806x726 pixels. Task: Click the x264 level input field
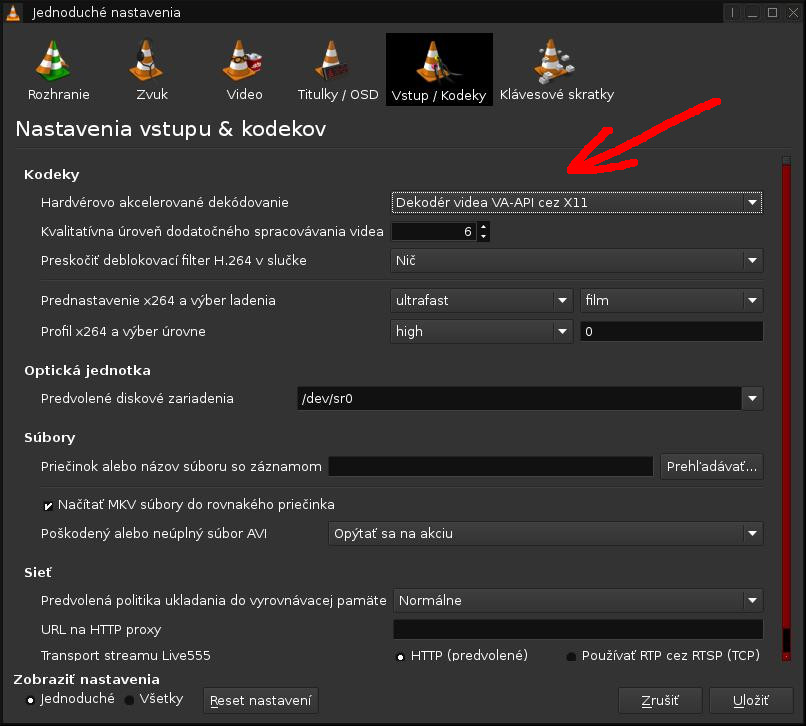[671, 332]
